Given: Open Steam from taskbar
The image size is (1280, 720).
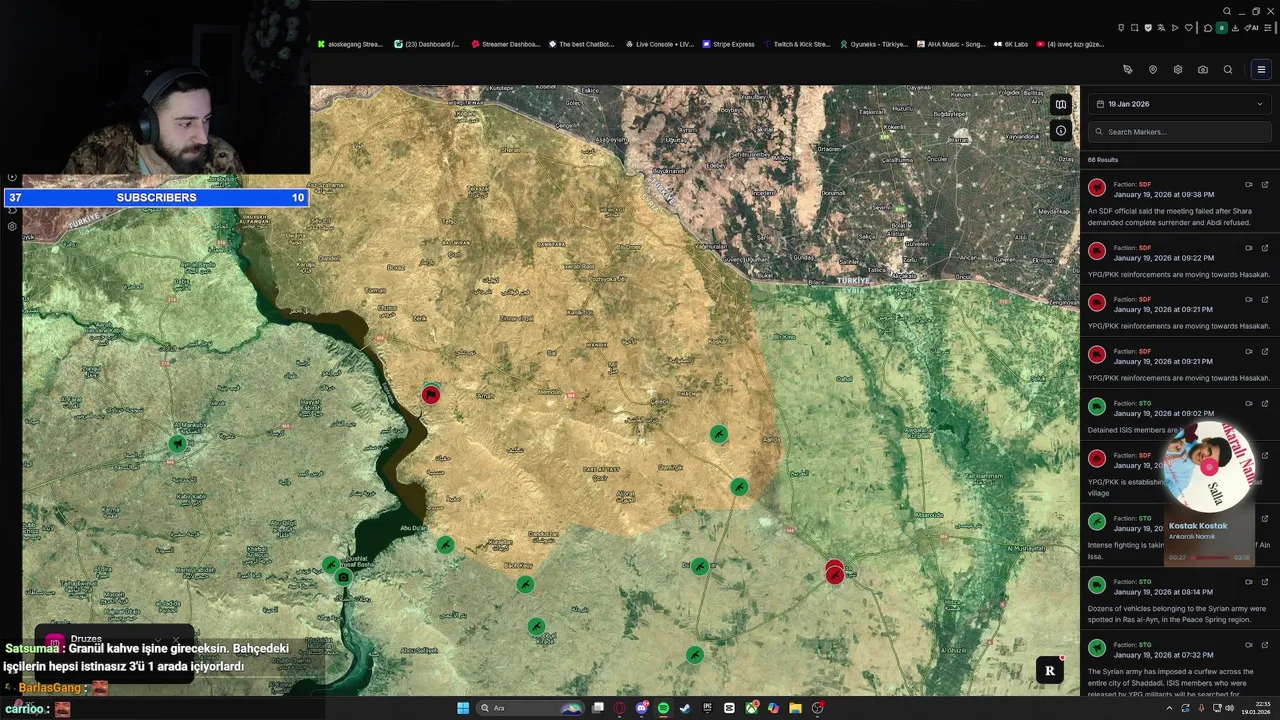Looking at the screenshot, I should (x=685, y=708).
